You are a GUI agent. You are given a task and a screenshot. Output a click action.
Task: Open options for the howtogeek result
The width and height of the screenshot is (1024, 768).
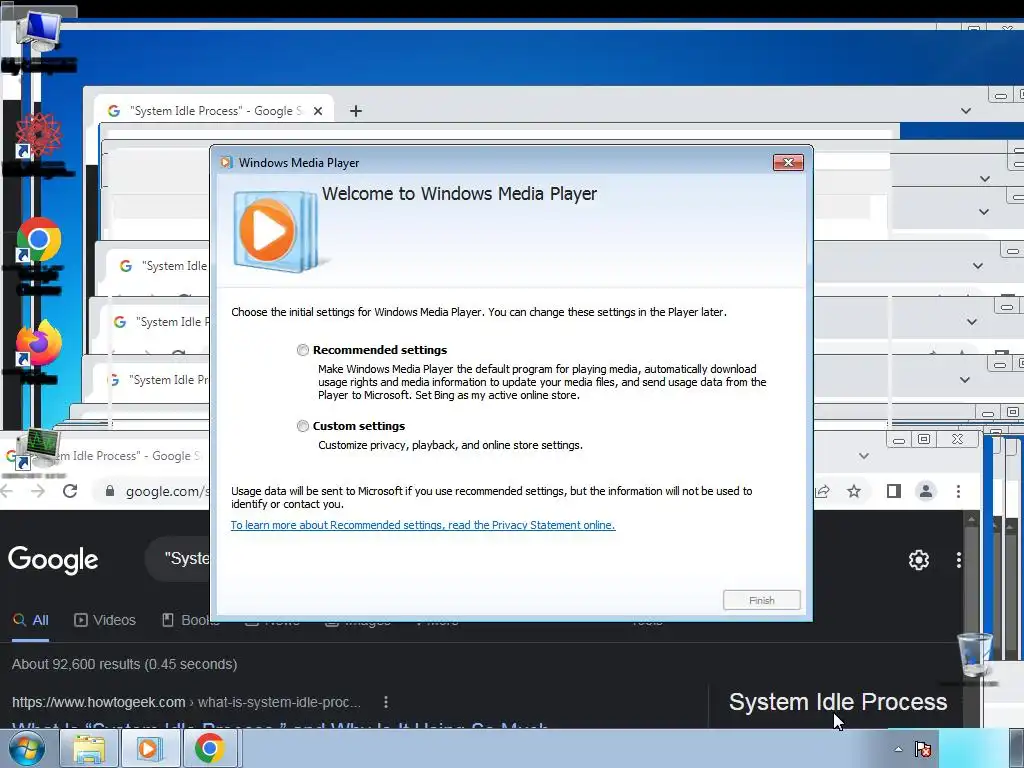pos(386,702)
